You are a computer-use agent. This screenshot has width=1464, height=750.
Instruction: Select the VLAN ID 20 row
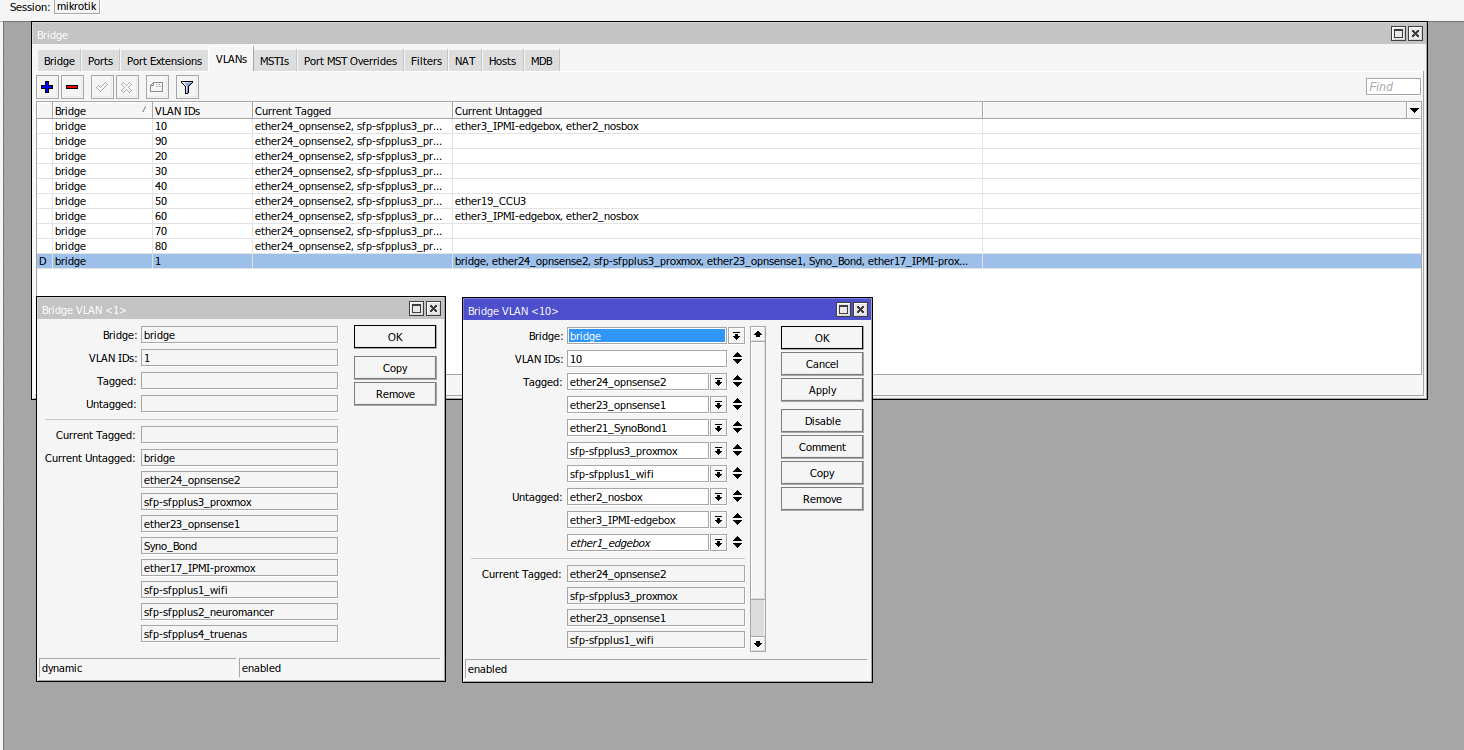[x=729, y=156]
